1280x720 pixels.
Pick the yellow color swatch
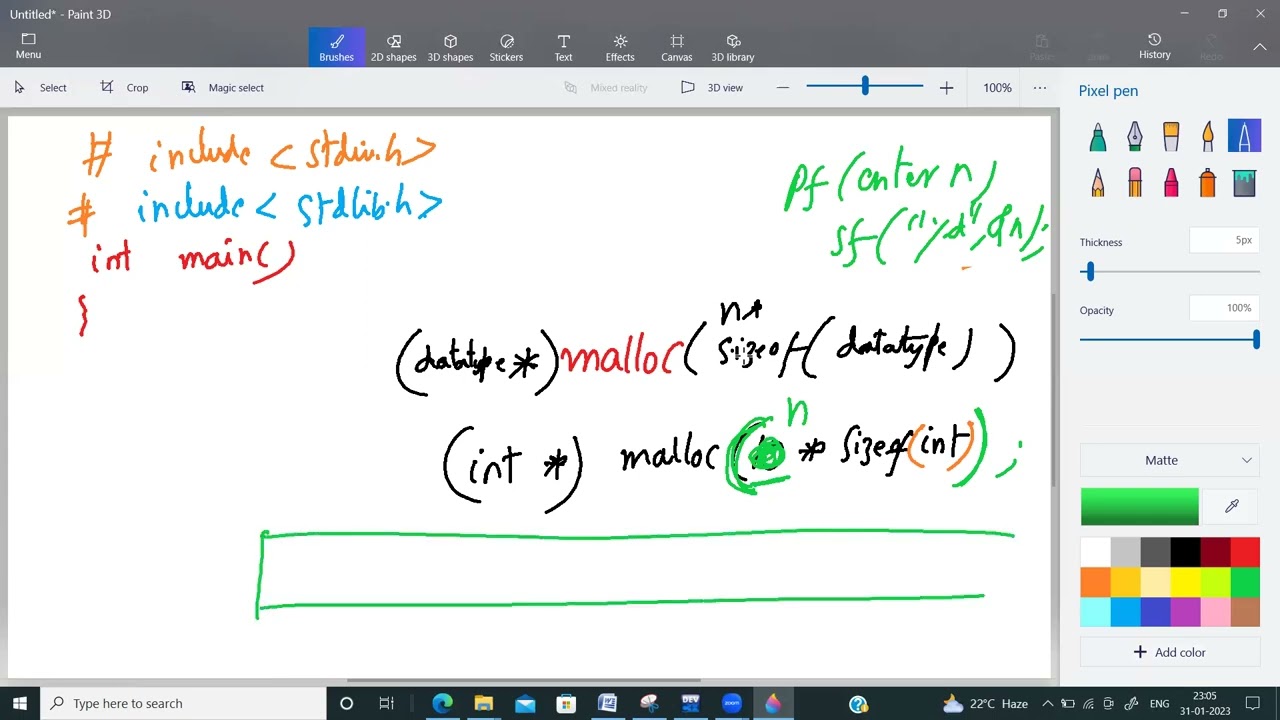pyautogui.click(x=1185, y=582)
